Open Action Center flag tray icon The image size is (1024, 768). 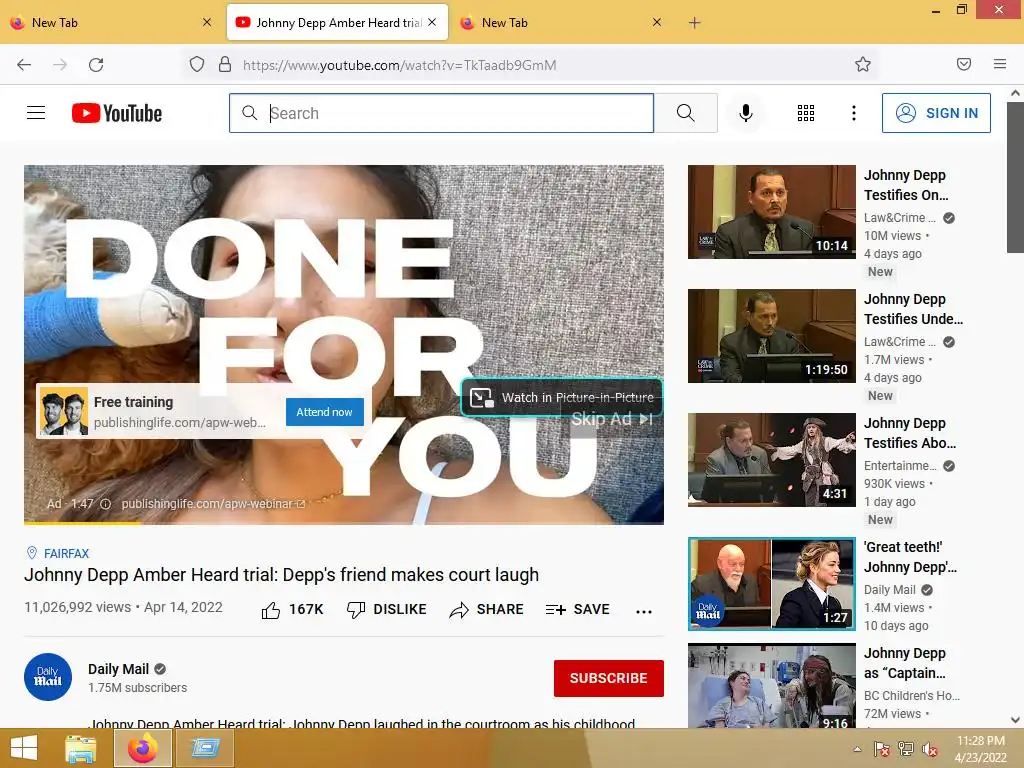pos(882,749)
